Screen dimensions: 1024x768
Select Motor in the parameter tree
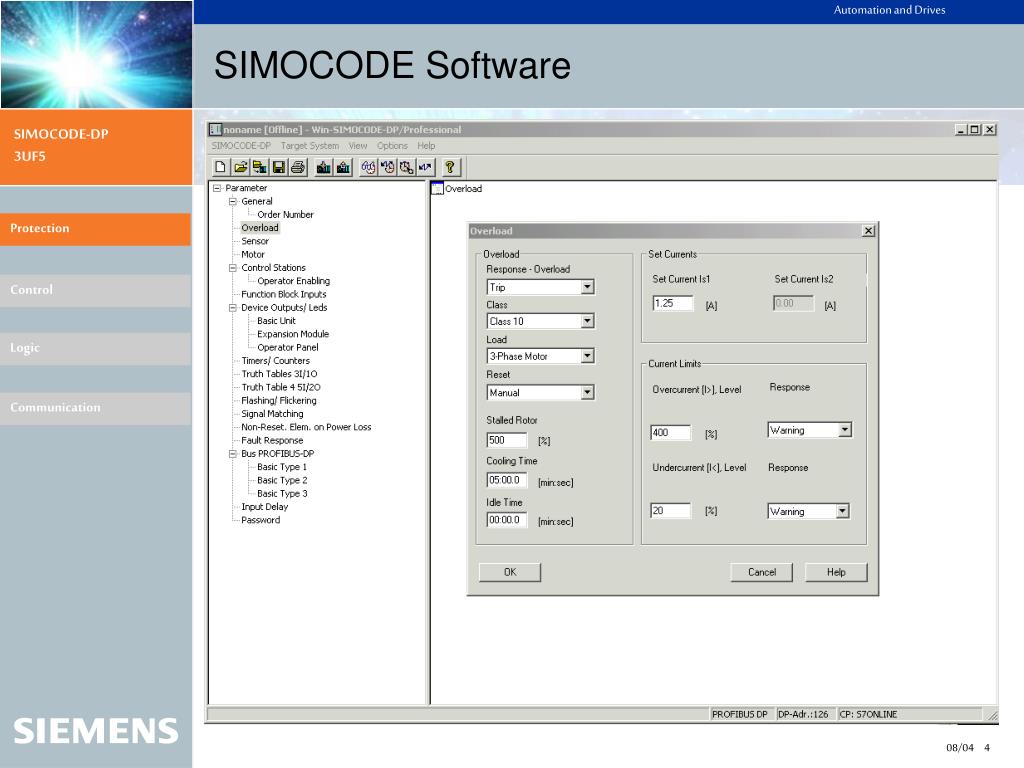click(x=253, y=255)
